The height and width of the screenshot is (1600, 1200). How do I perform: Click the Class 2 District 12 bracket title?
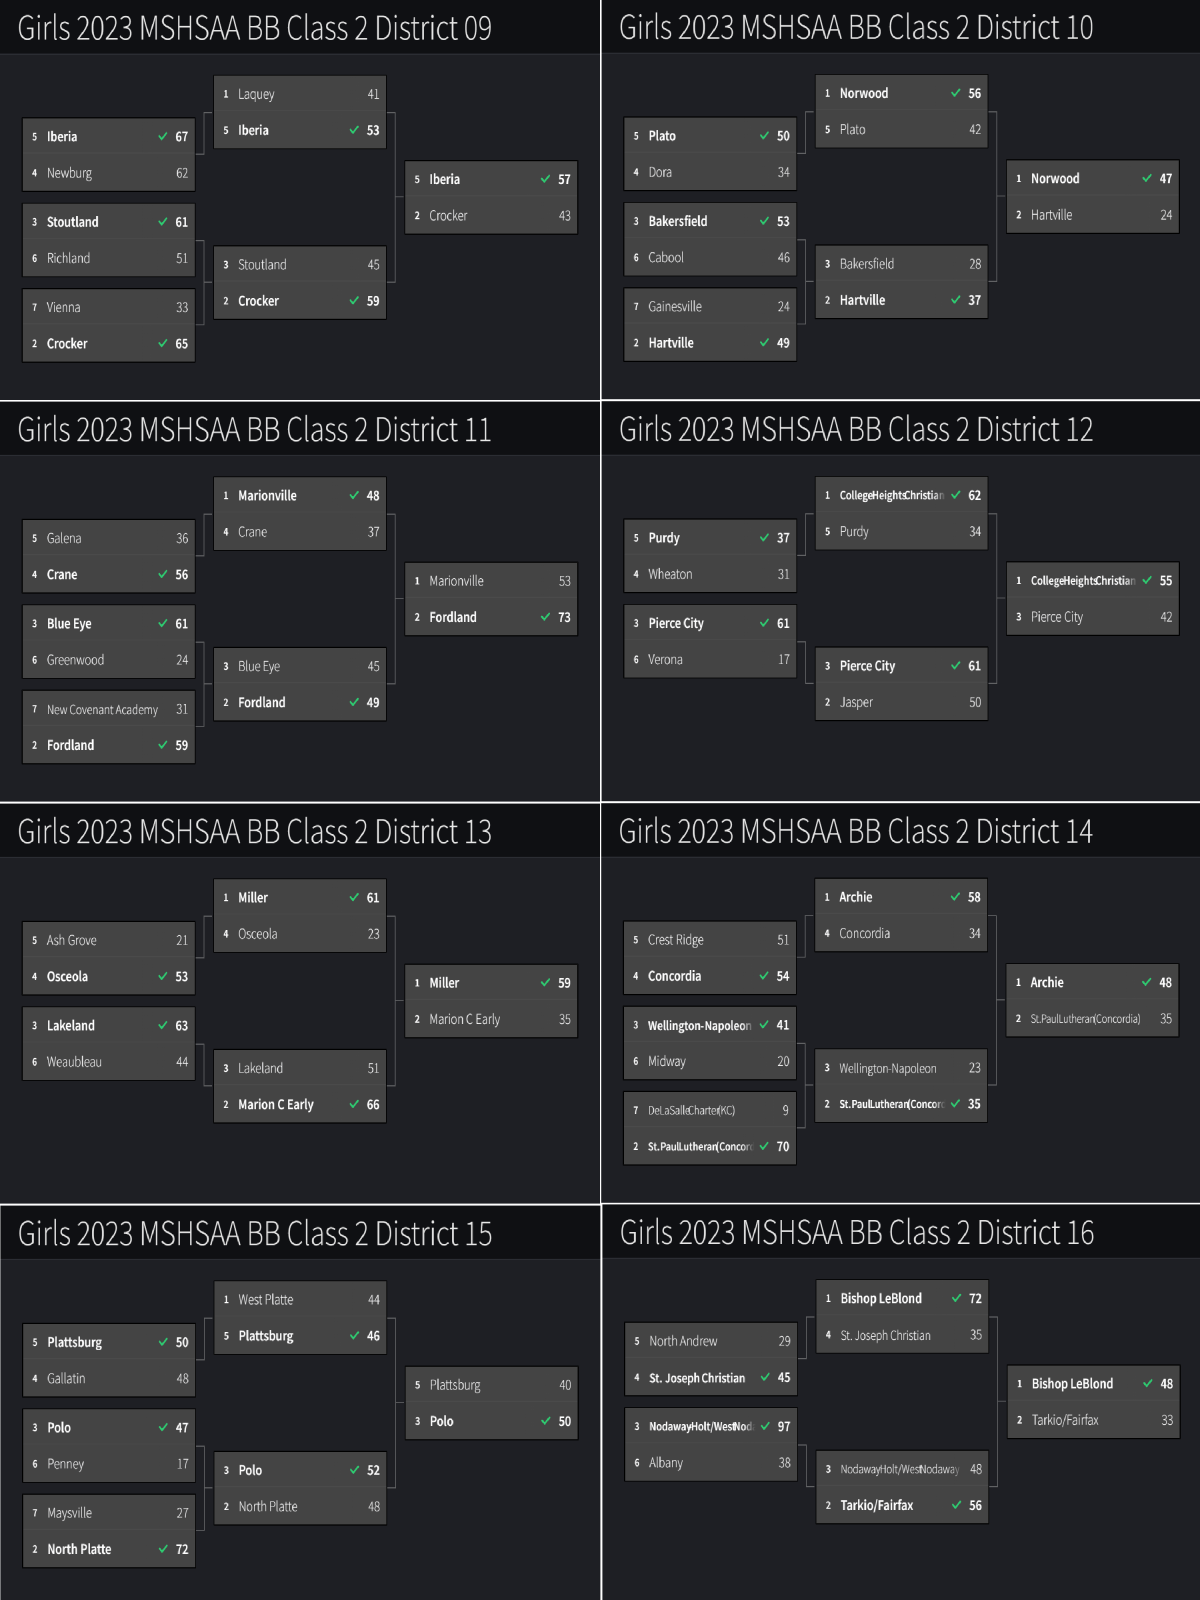click(x=856, y=430)
